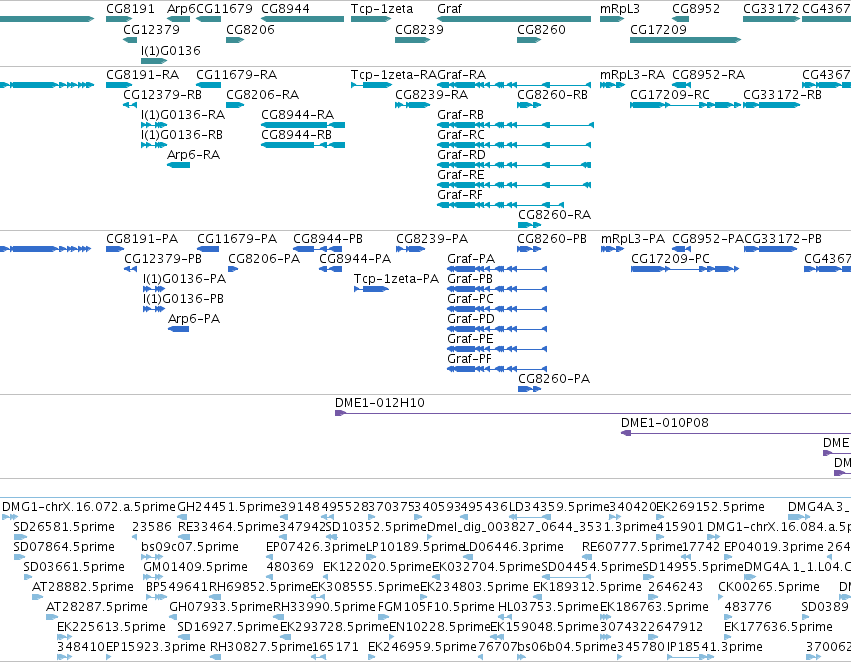The width and height of the screenshot is (851, 662).
Task: Open the CG8239-RA transcript label
Action: 431,94
